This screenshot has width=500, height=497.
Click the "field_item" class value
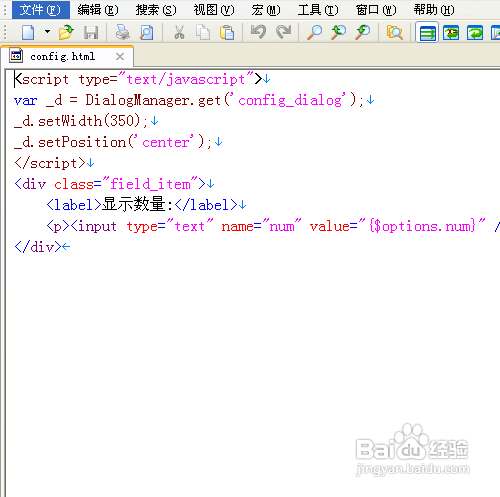coord(150,184)
